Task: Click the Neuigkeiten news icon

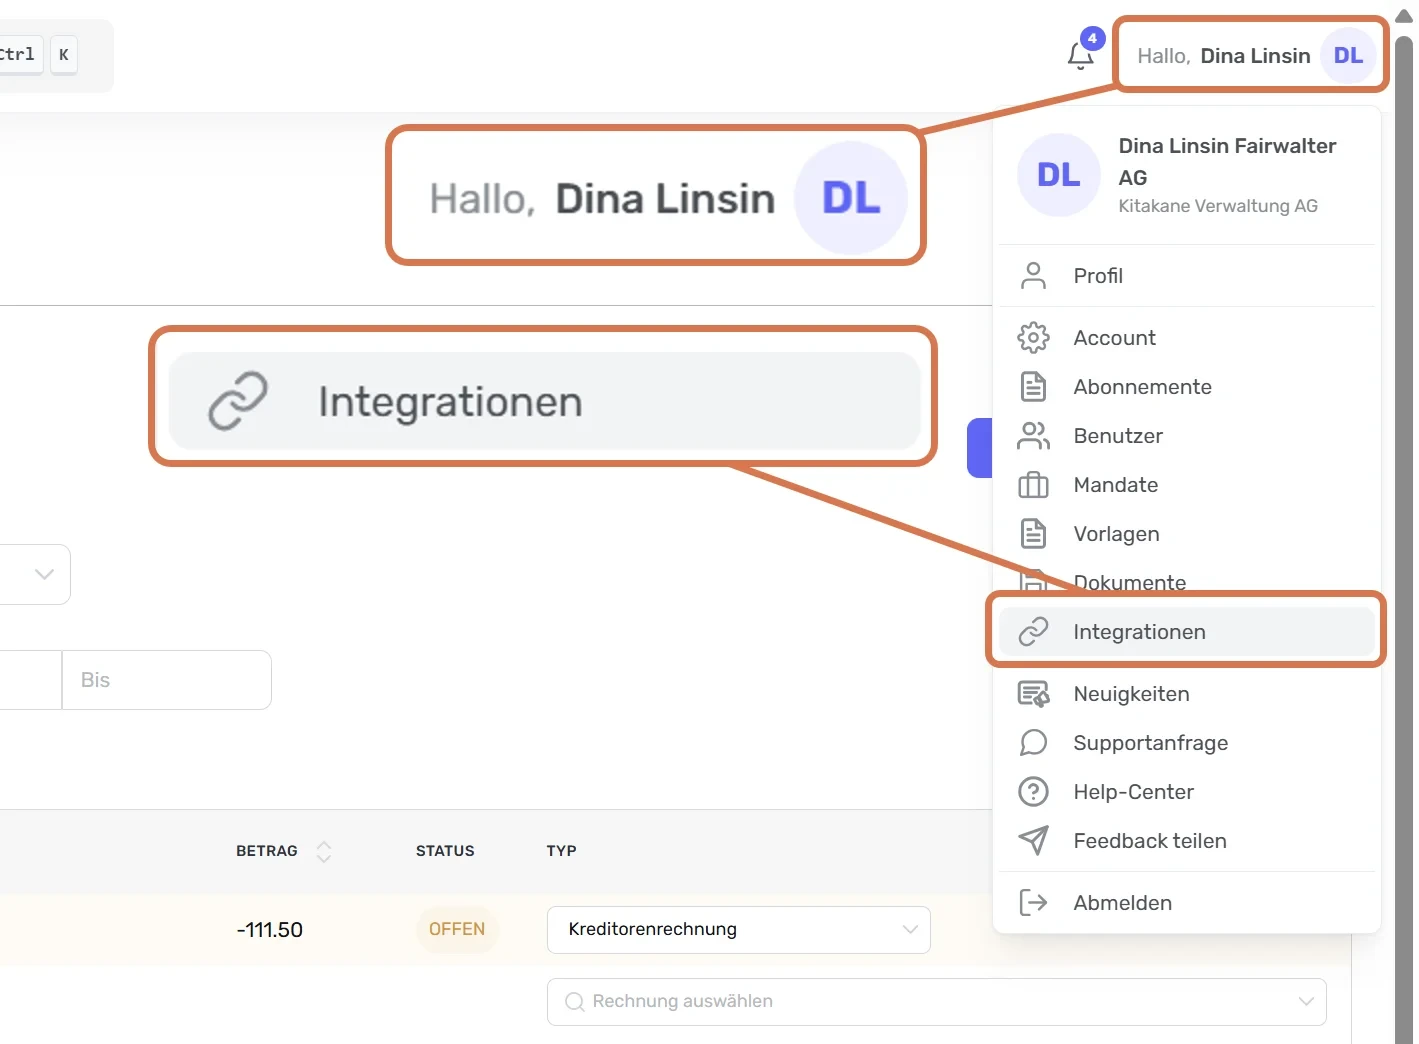Action: tap(1033, 694)
